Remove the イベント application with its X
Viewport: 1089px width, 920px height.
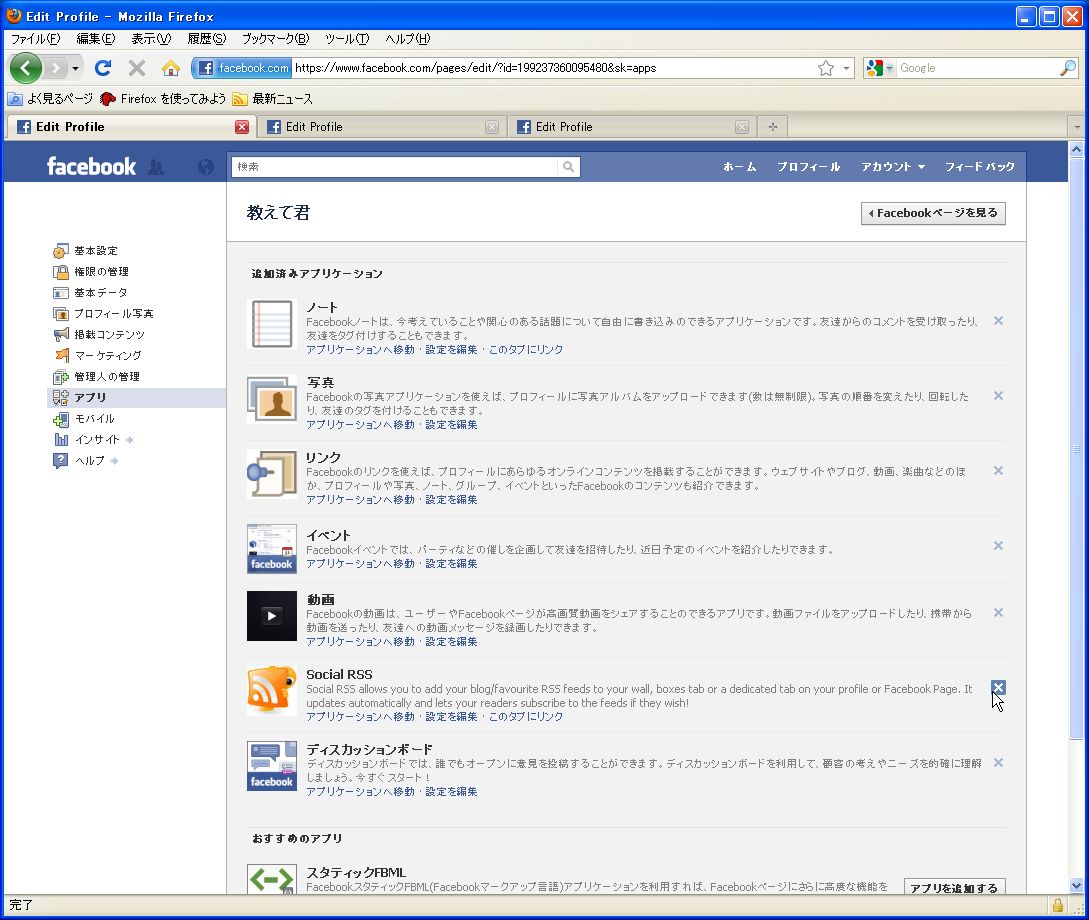pyautogui.click(x=998, y=546)
